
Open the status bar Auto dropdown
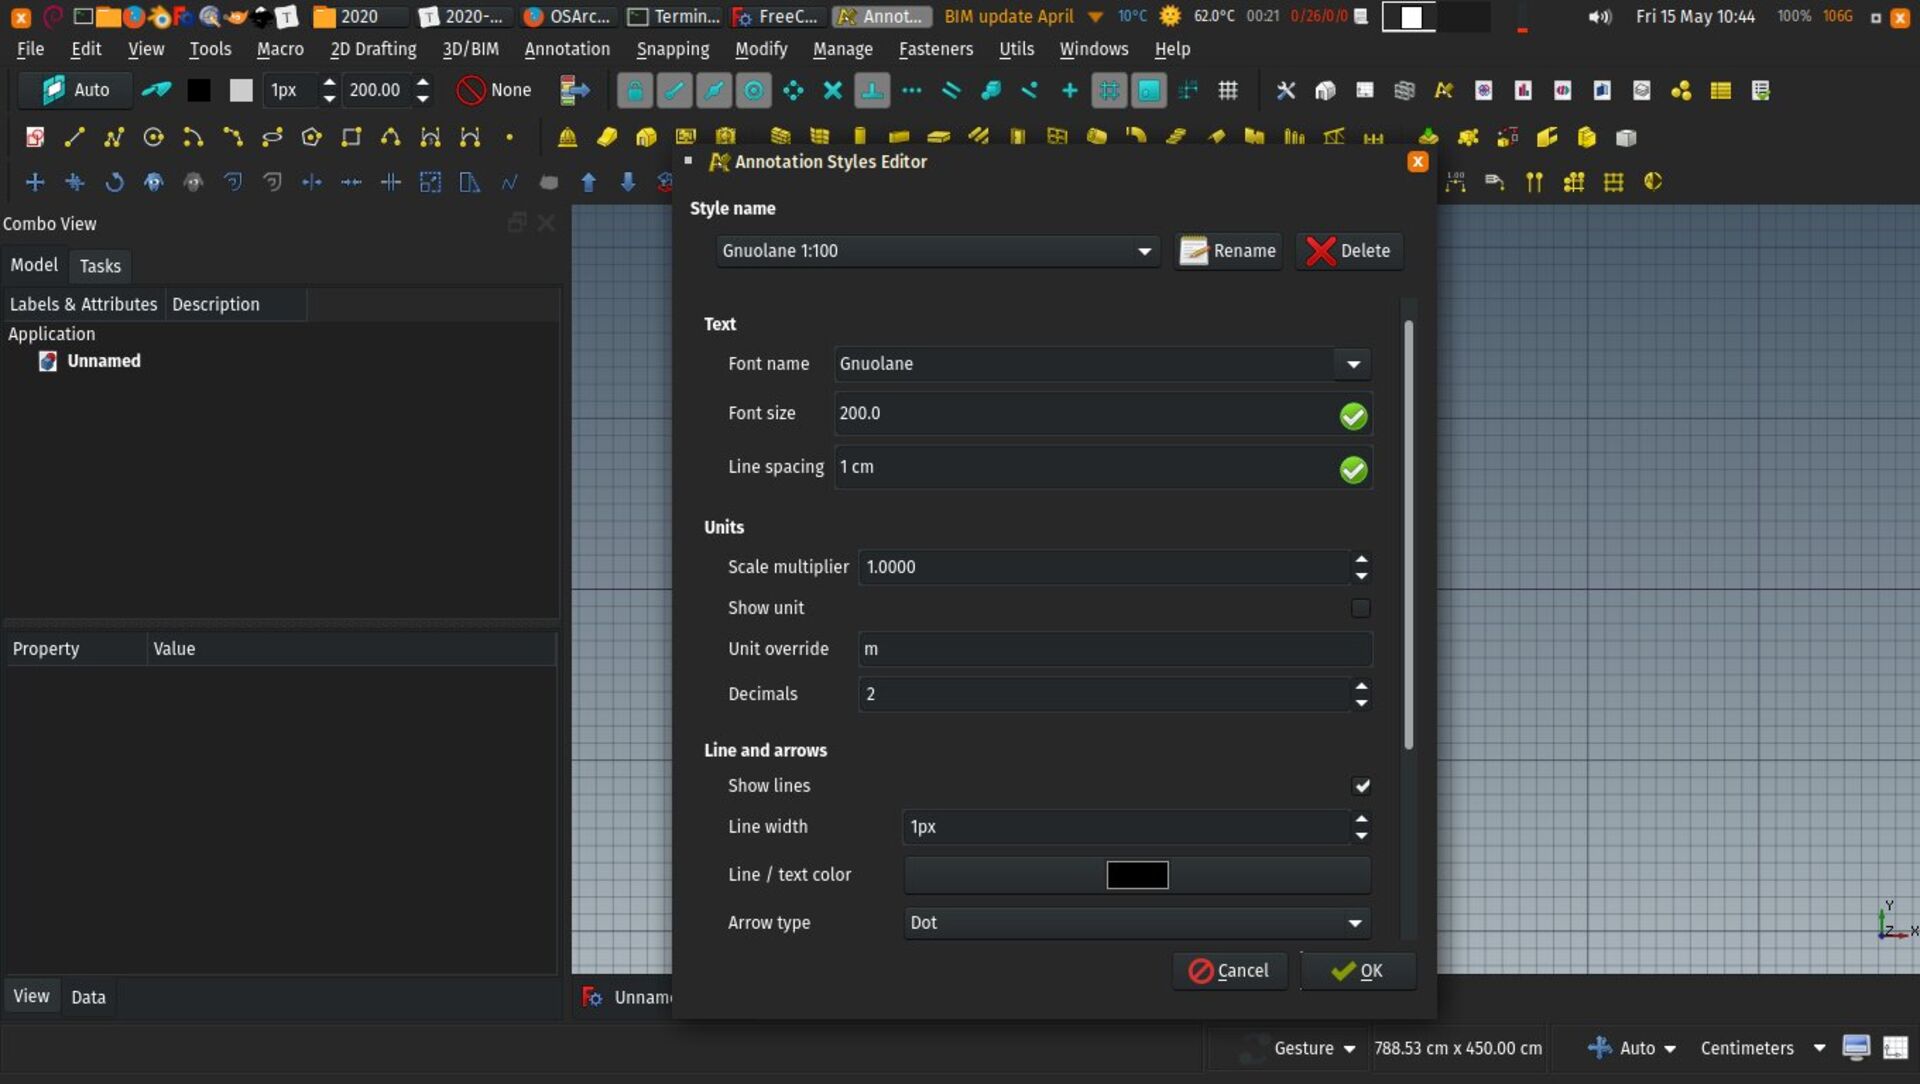click(1632, 1048)
